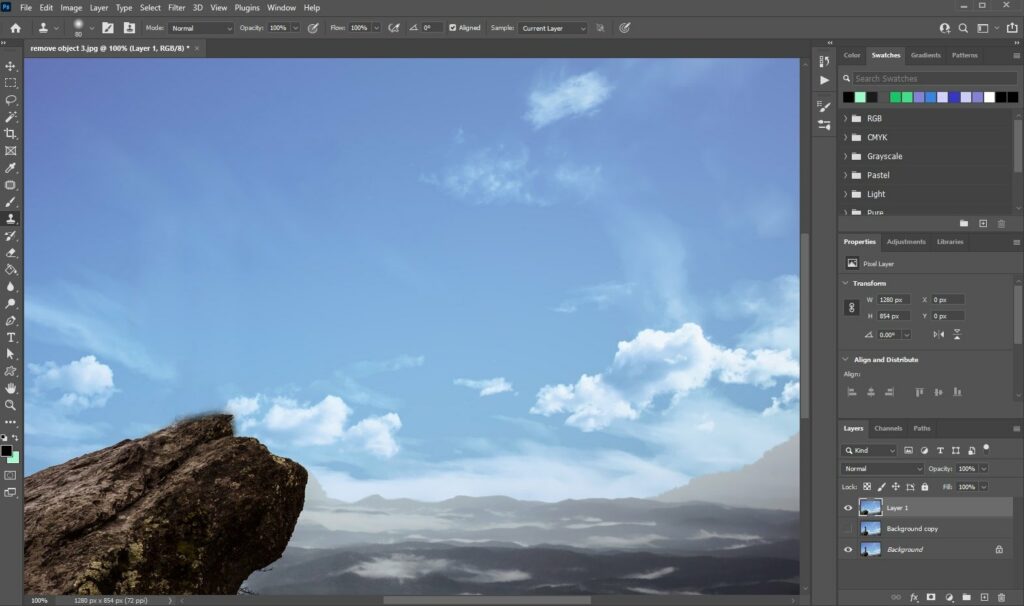This screenshot has width=1024, height=606.
Task: Open the Adjustments panel tab
Action: (x=906, y=241)
